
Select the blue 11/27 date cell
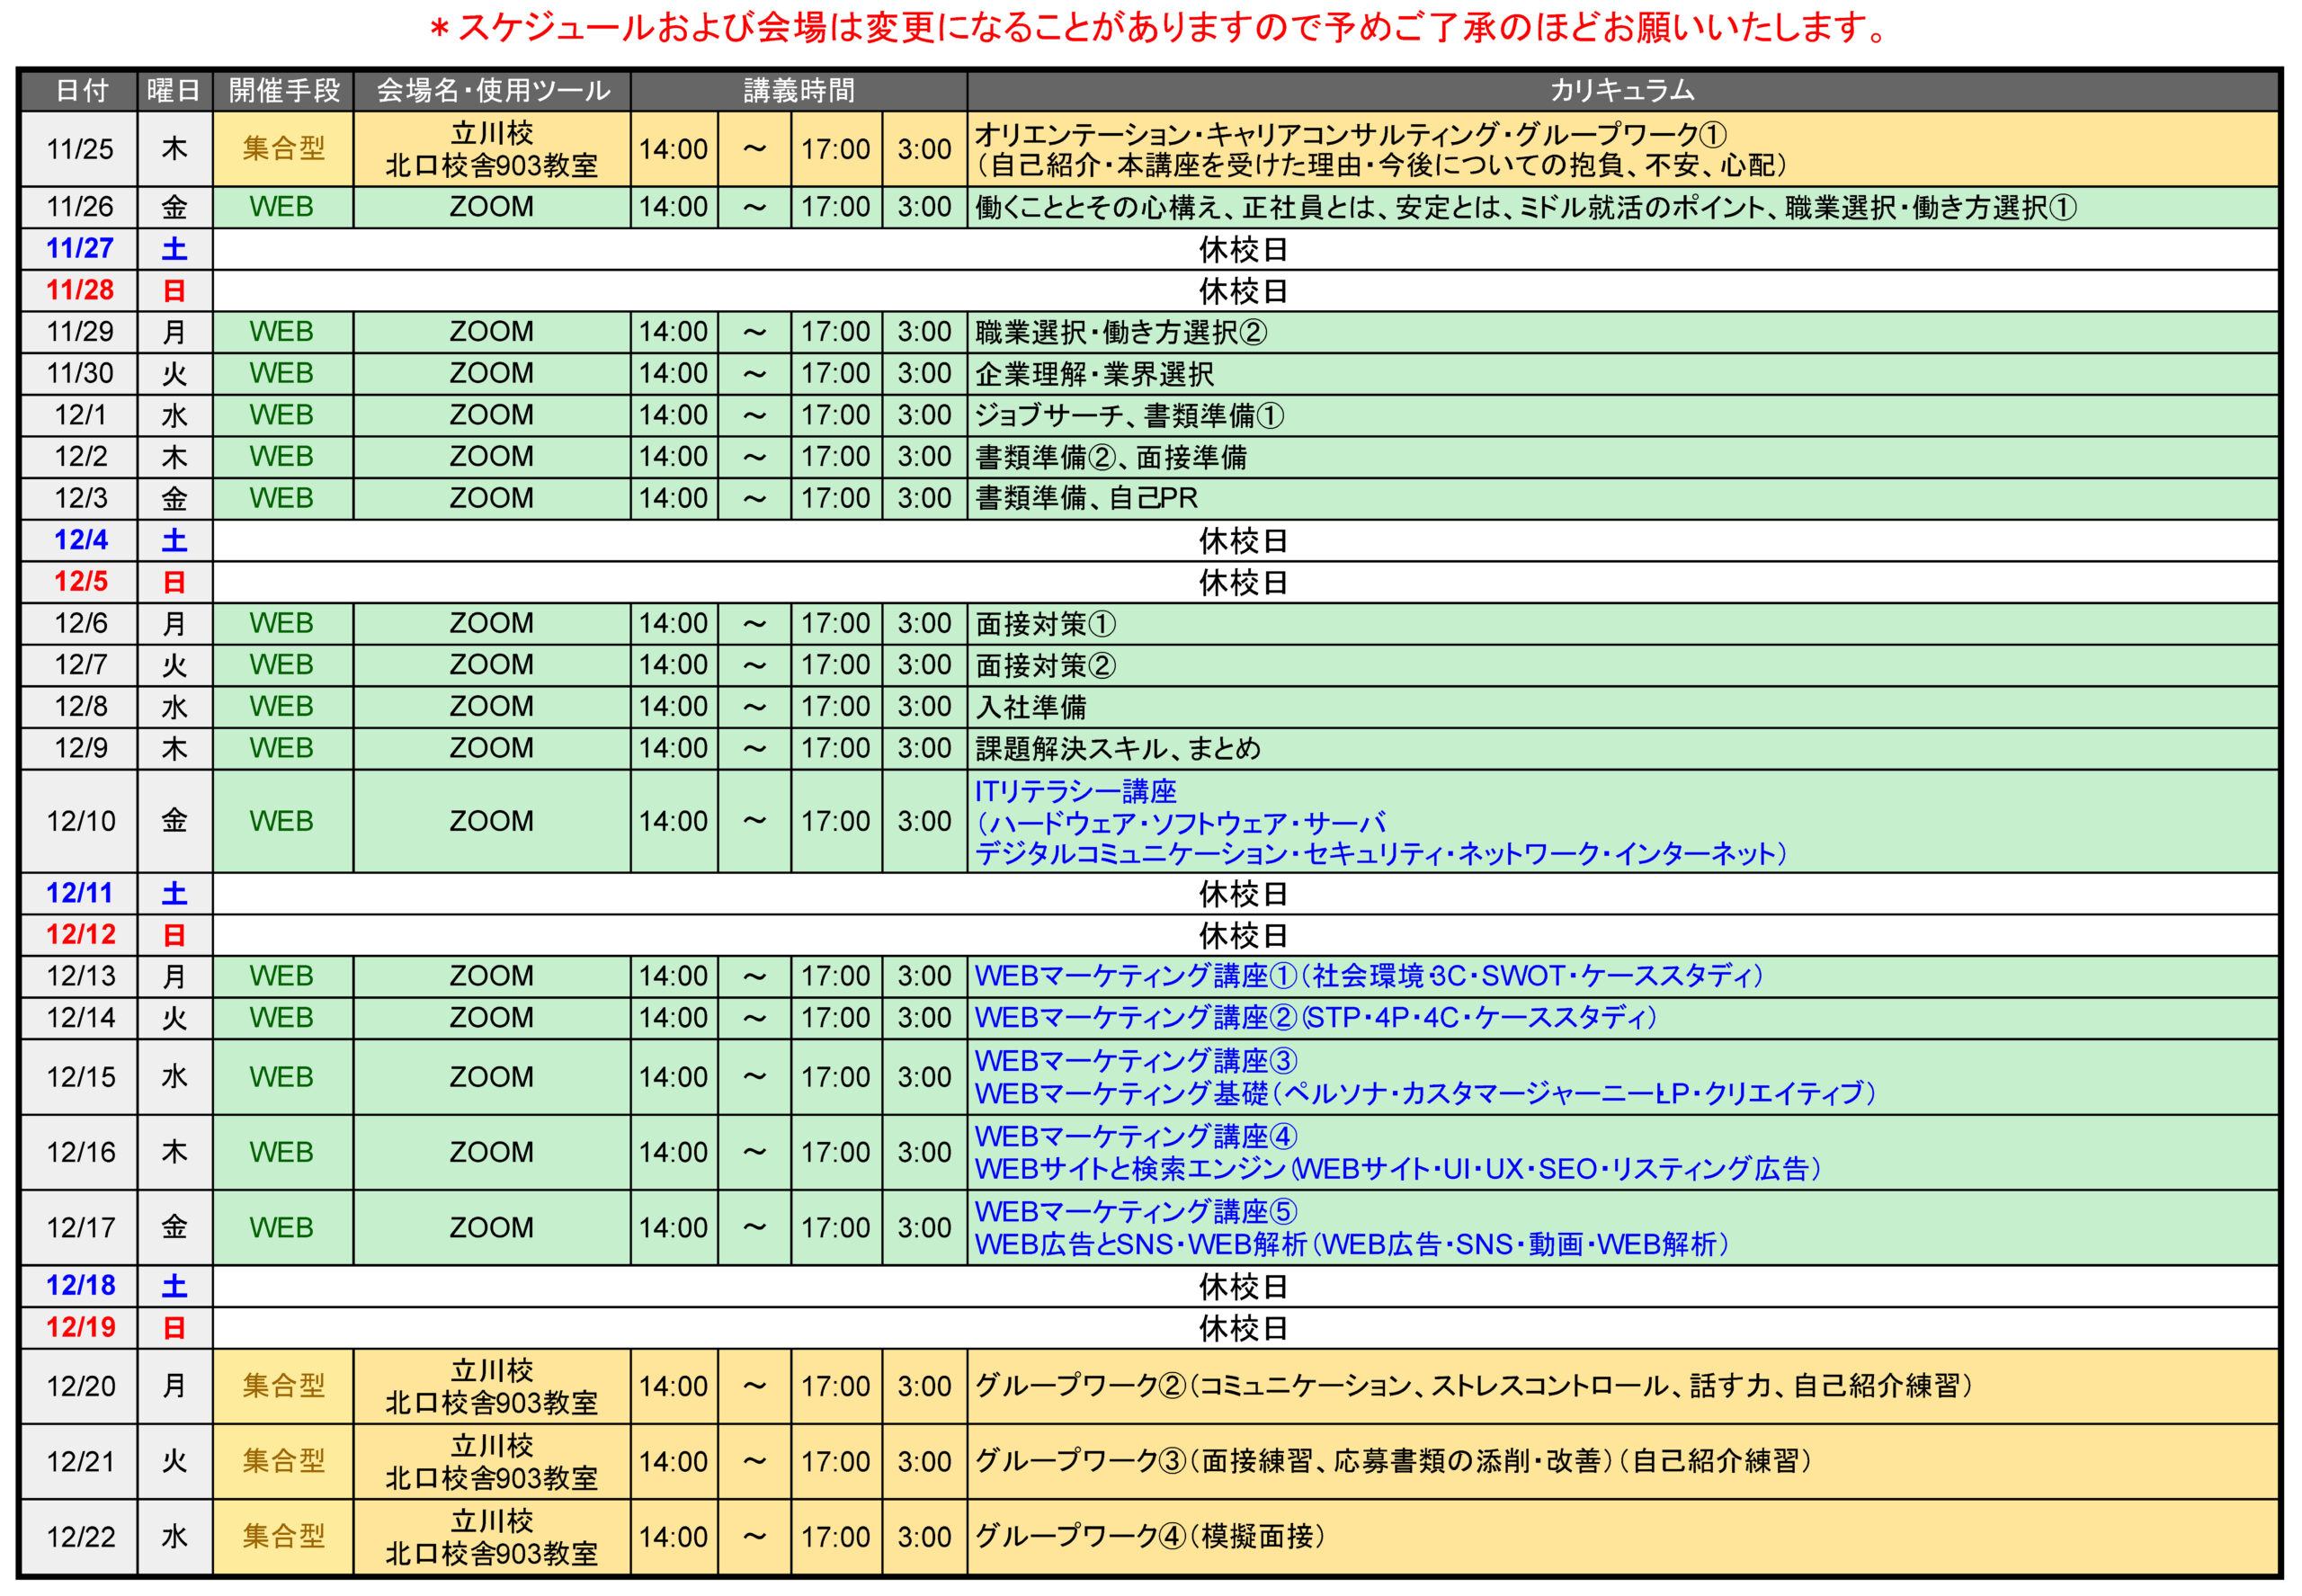(80, 249)
